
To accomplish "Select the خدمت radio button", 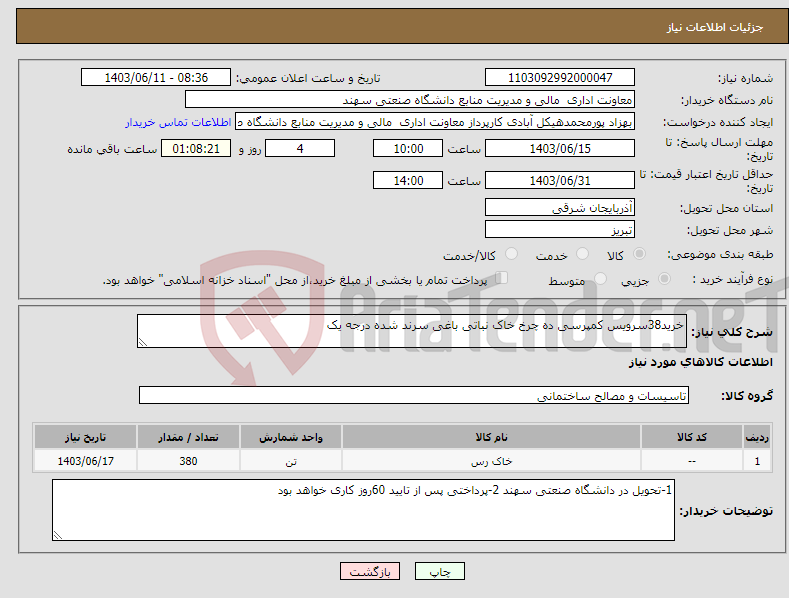I will pyautogui.click(x=582, y=254).
